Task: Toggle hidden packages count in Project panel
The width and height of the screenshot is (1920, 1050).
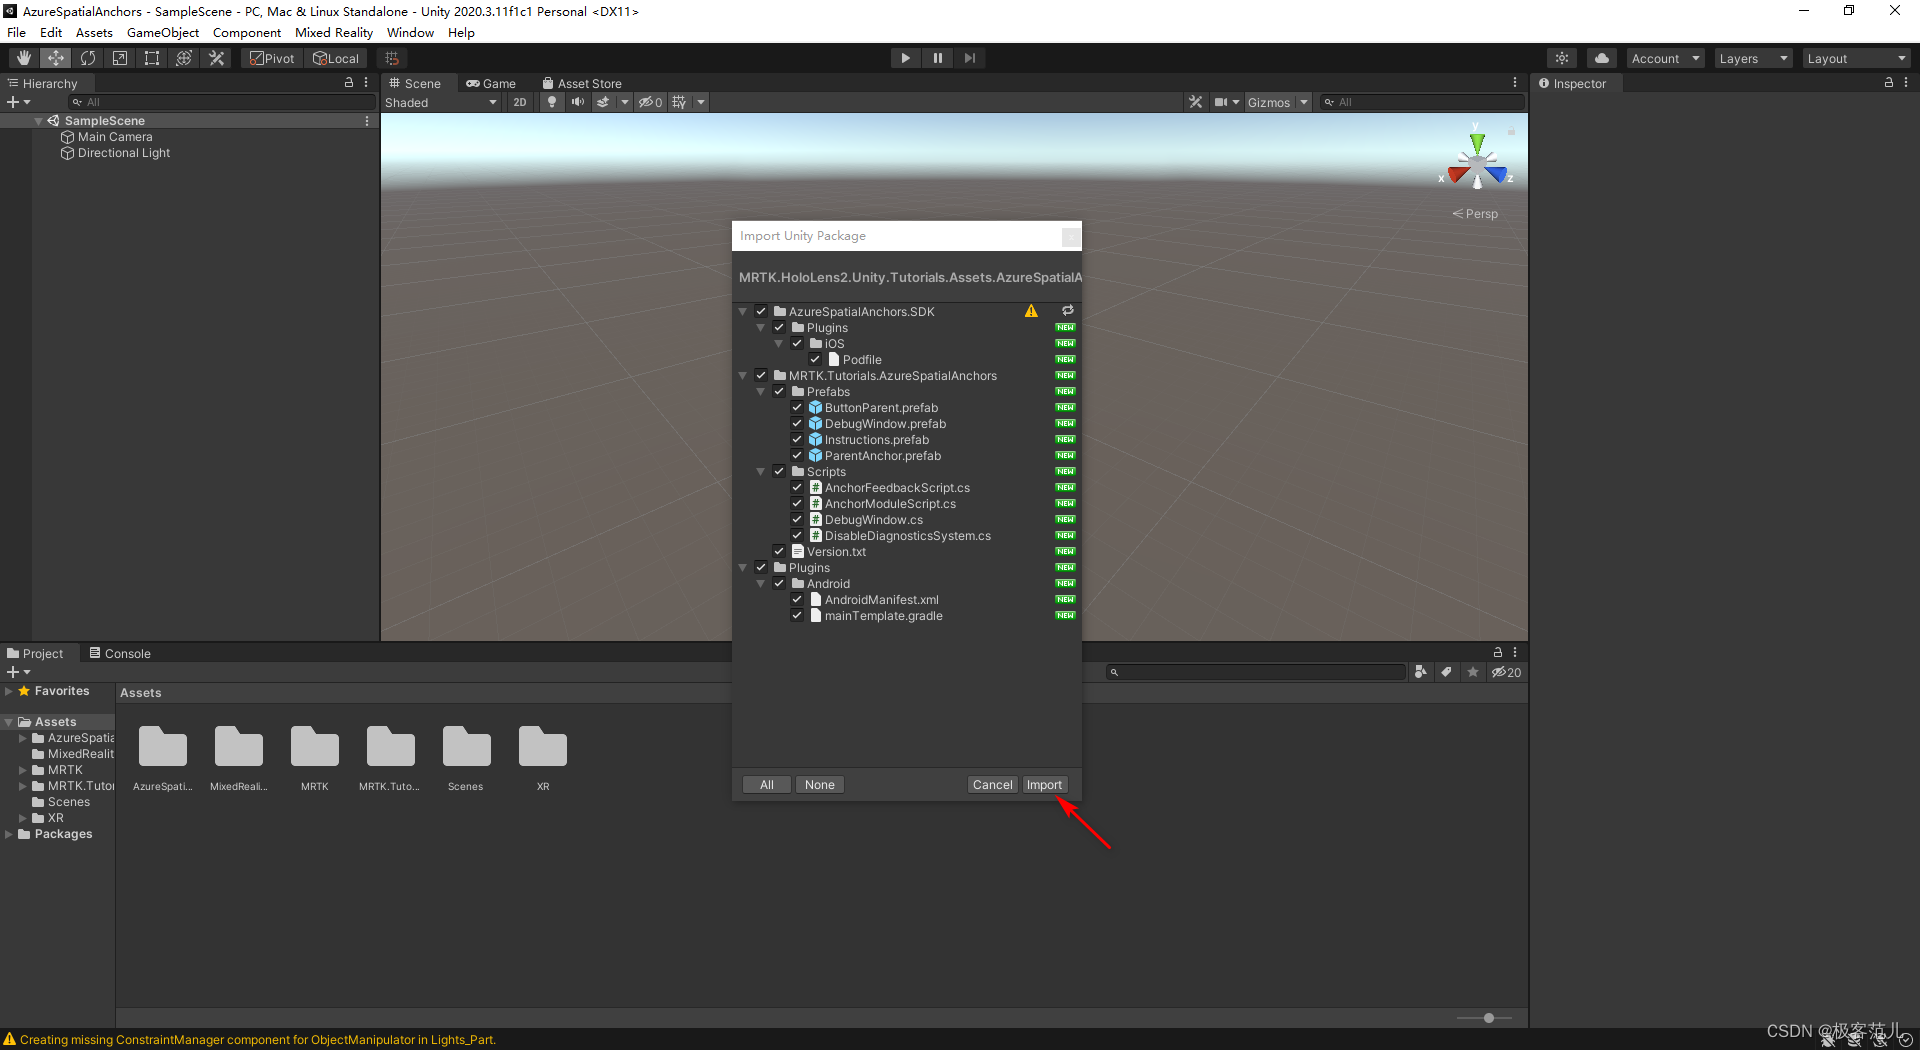Action: coord(1506,672)
